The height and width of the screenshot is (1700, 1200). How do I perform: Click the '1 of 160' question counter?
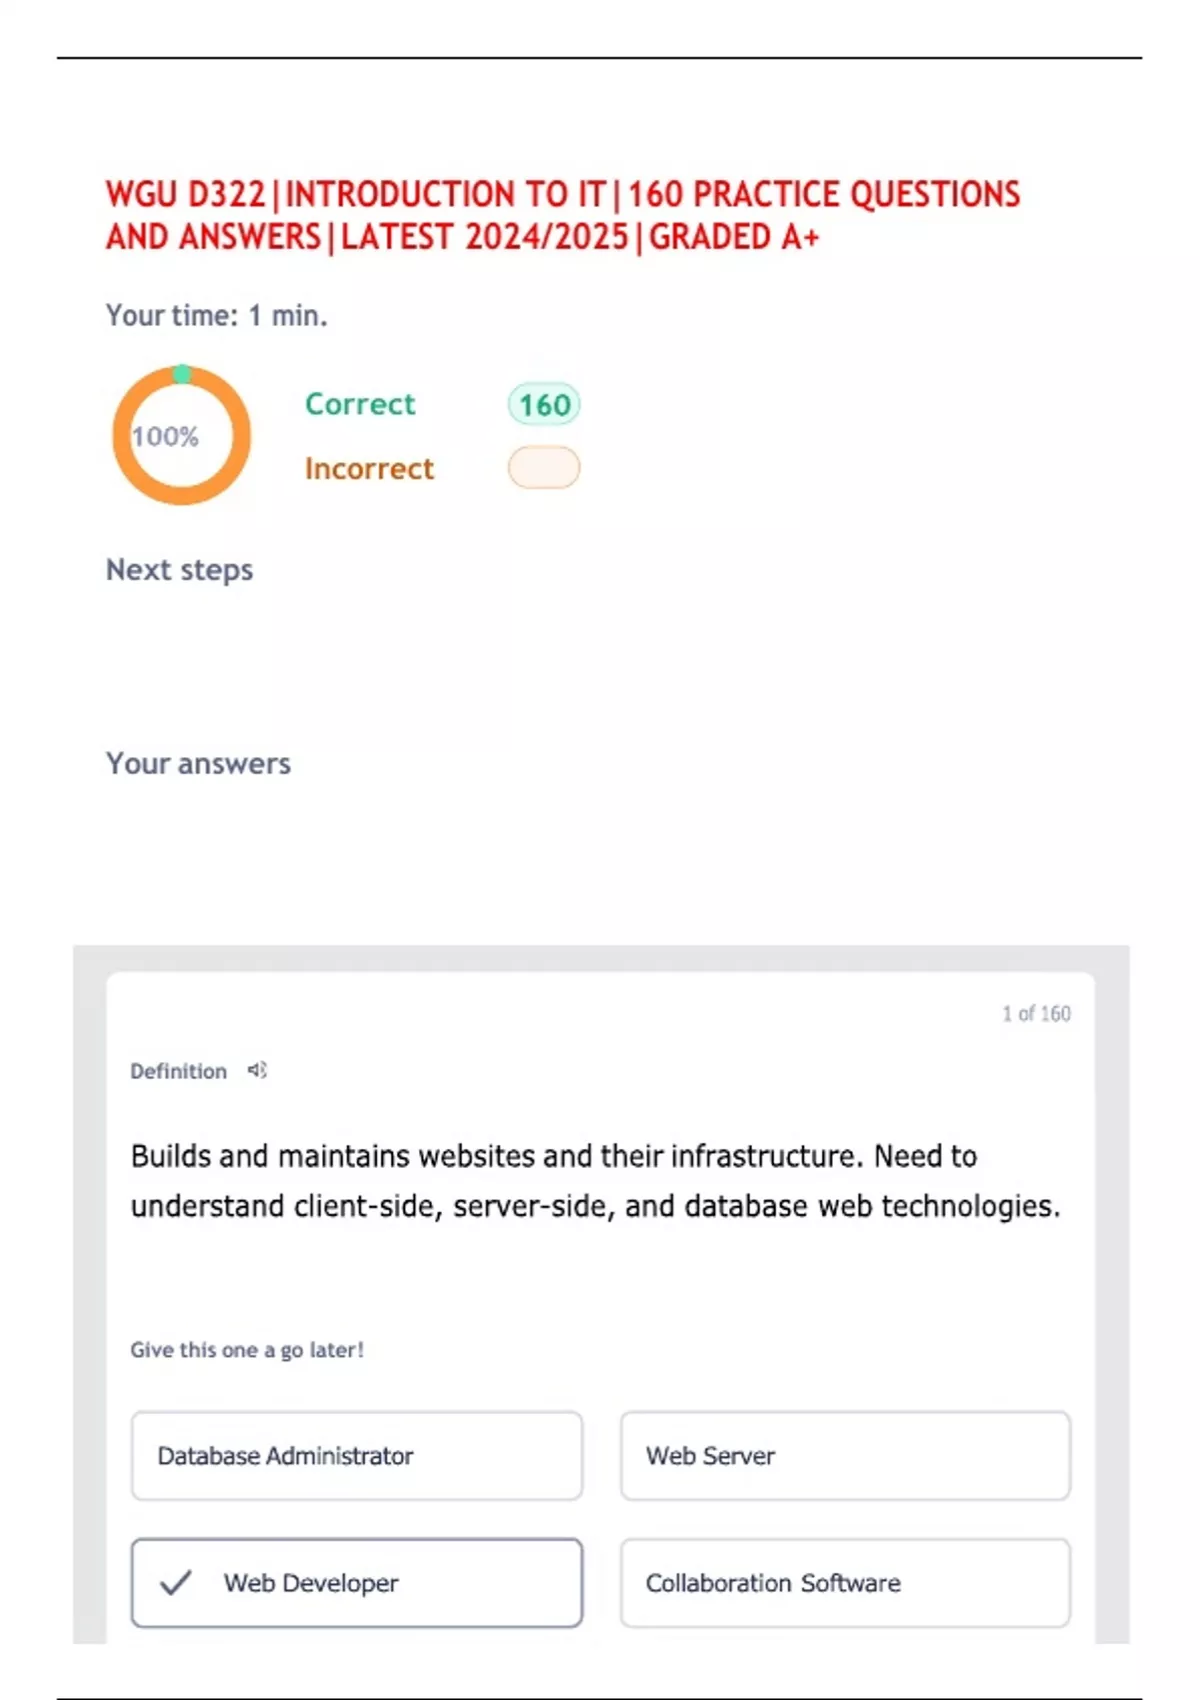pyautogui.click(x=1036, y=1014)
